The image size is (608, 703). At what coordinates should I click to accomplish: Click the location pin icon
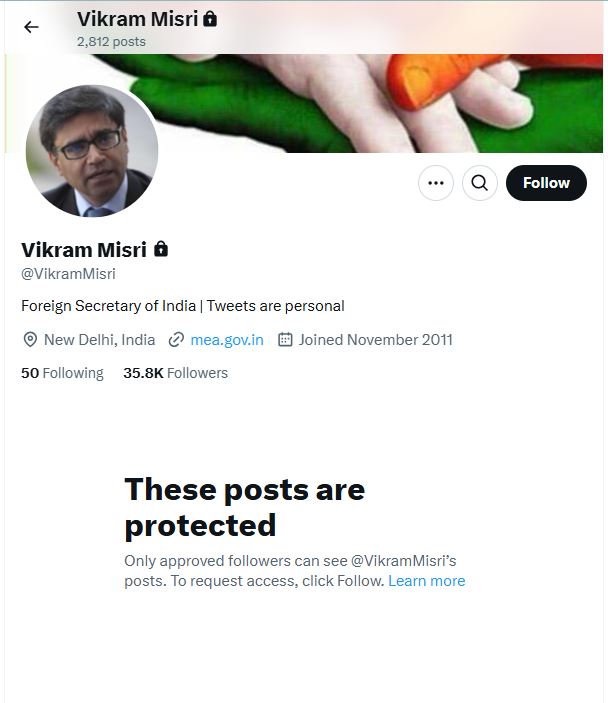pos(30,340)
